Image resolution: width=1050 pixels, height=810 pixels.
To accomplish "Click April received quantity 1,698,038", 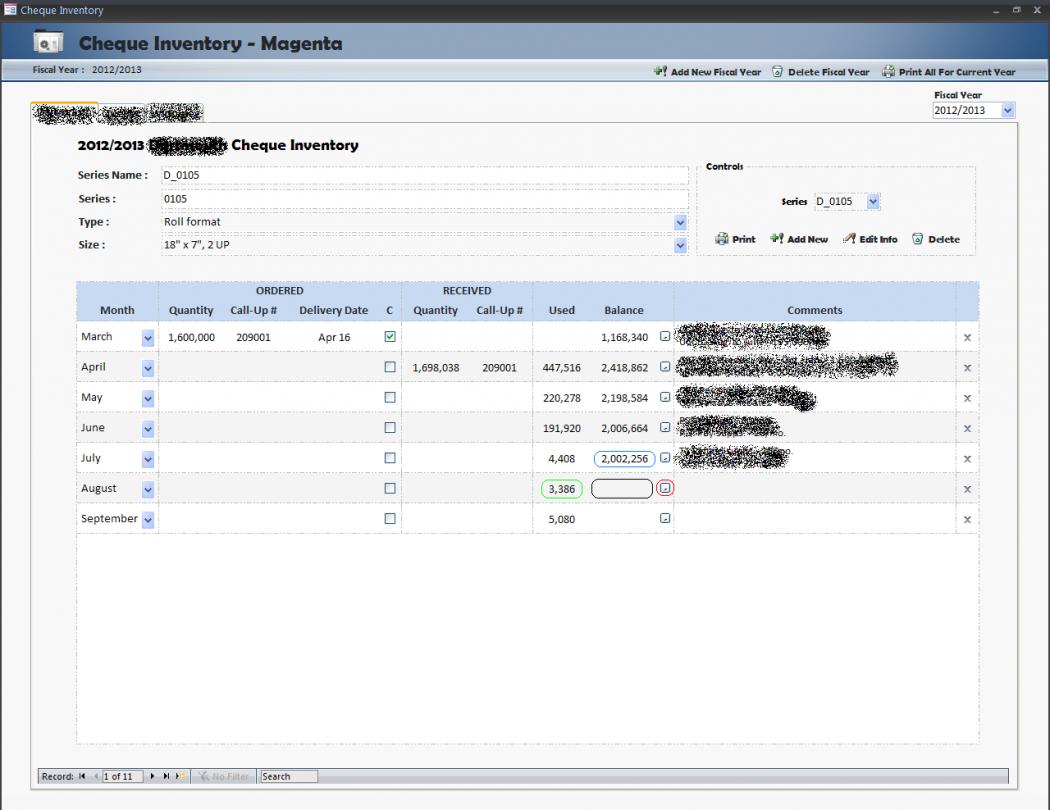I will tap(436, 368).
